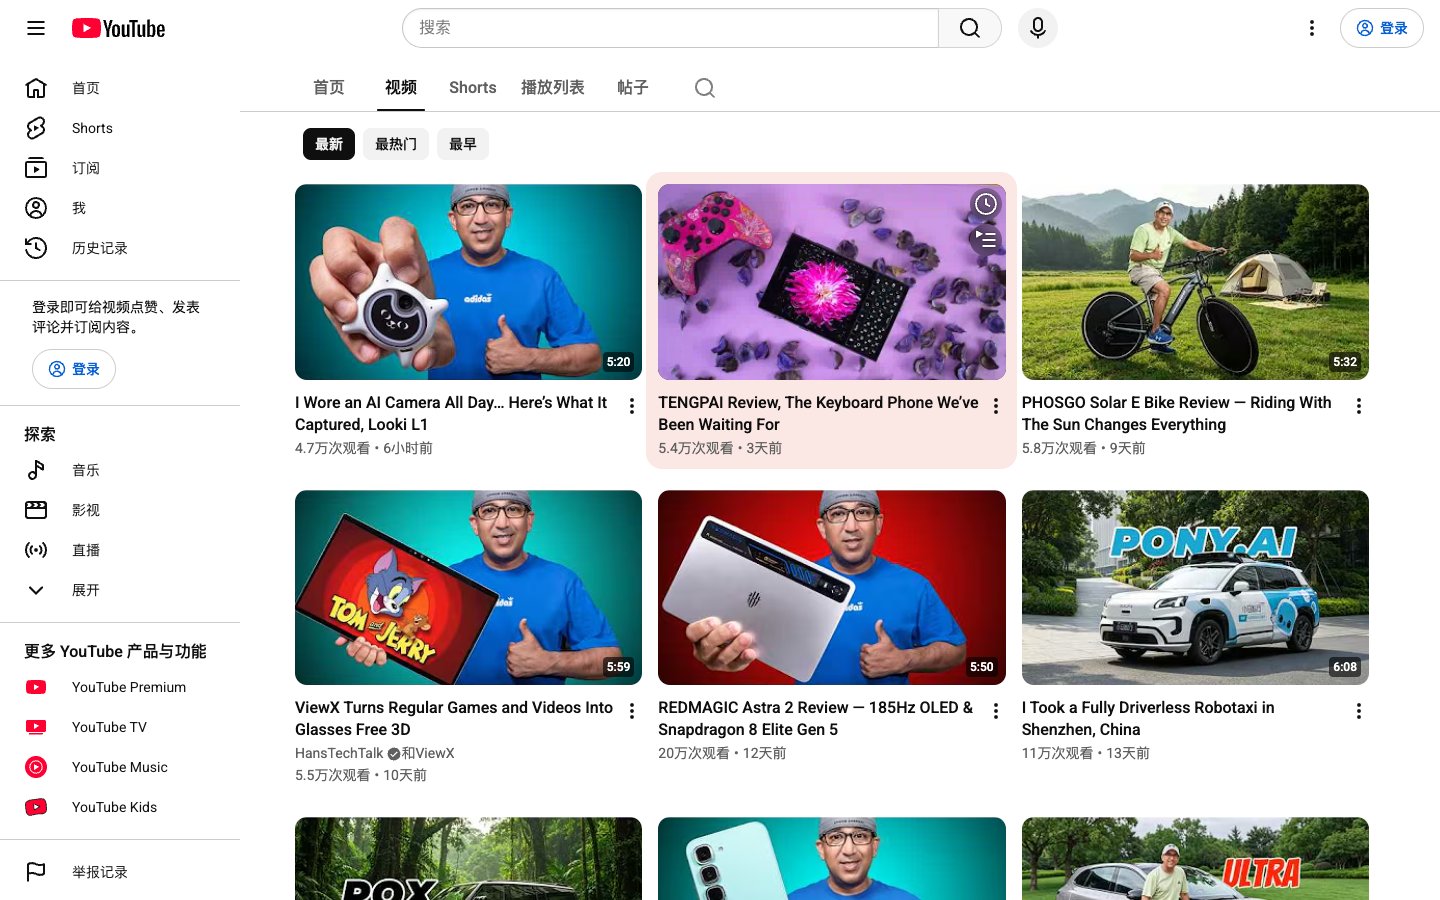Switch to channel 首页 tab

tap(329, 88)
